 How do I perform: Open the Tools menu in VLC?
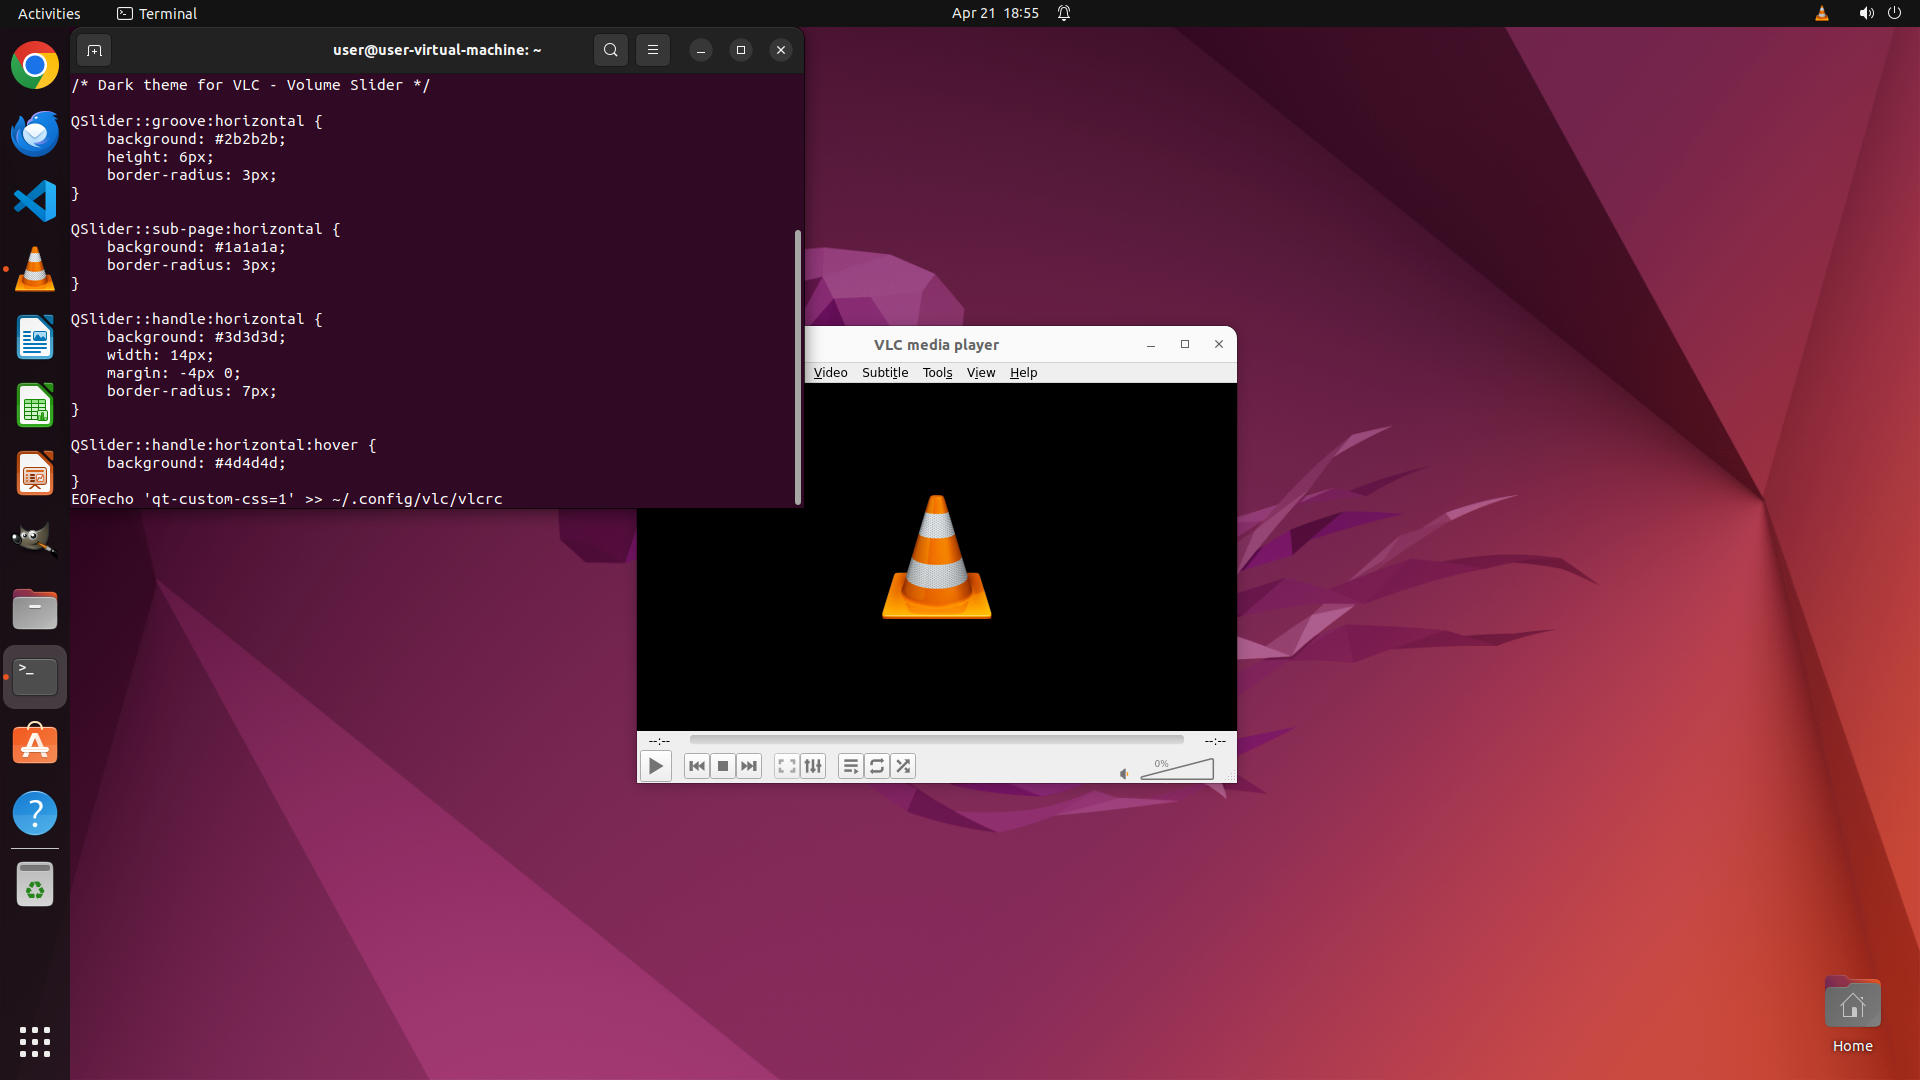937,372
